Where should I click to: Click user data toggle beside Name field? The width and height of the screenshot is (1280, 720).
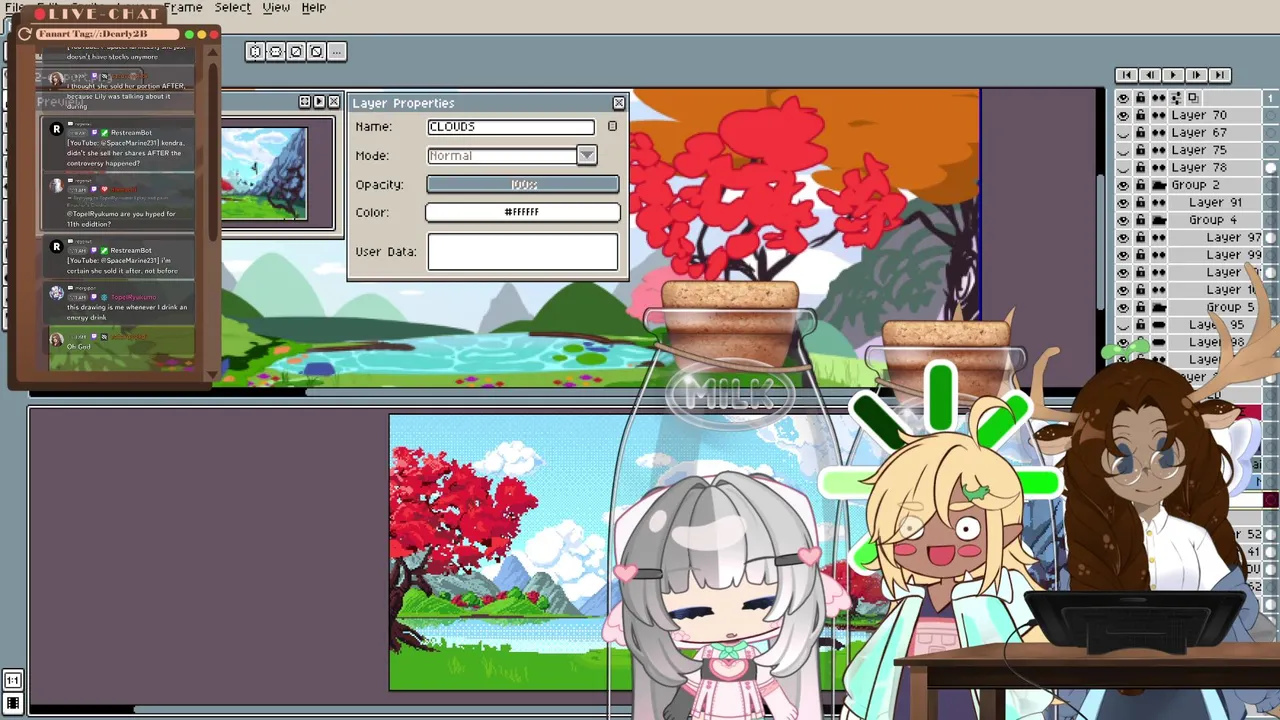[612, 126]
